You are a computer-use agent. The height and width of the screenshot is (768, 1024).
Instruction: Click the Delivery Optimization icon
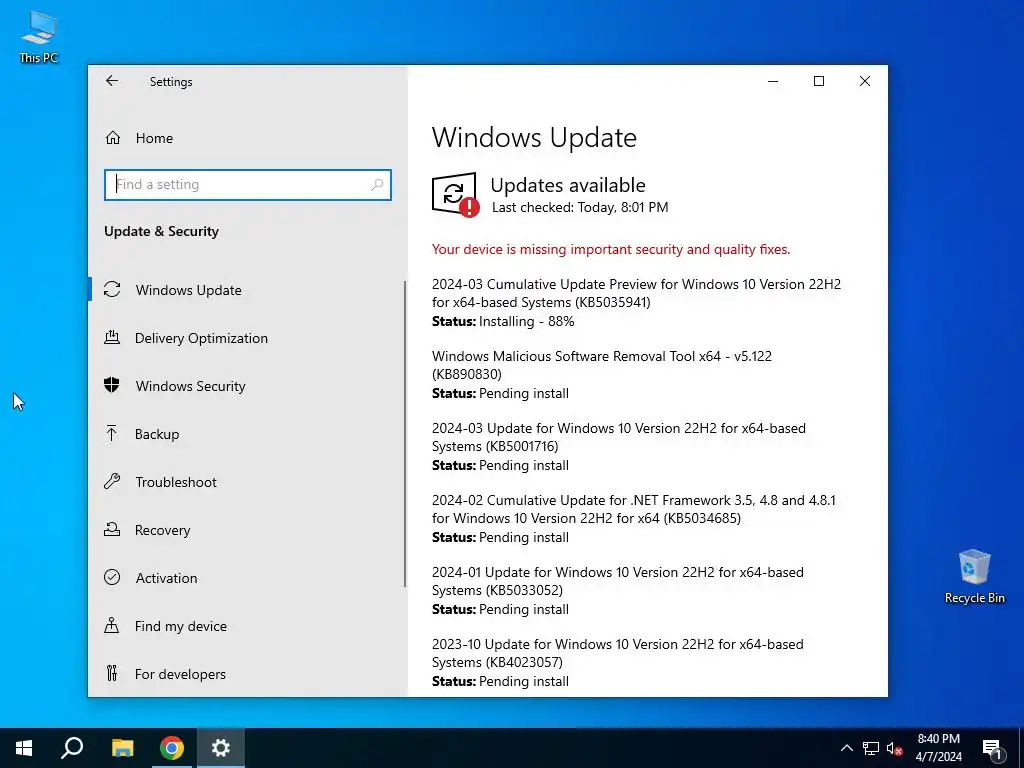pyautogui.click(x=112, y=337)
